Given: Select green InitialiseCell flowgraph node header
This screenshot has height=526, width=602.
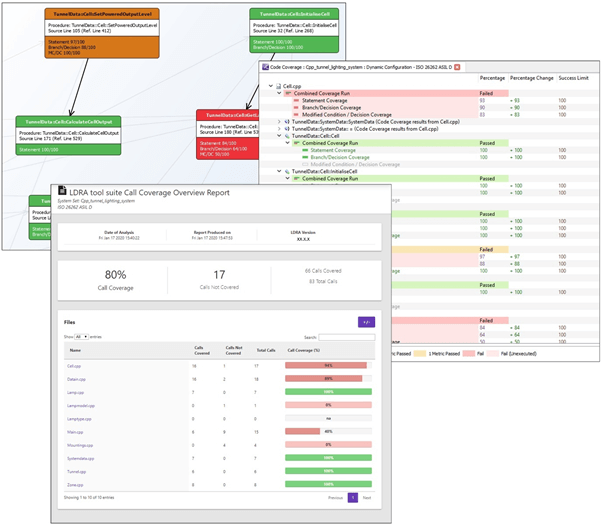Looking at the screenshot, I should pos(294,14).
